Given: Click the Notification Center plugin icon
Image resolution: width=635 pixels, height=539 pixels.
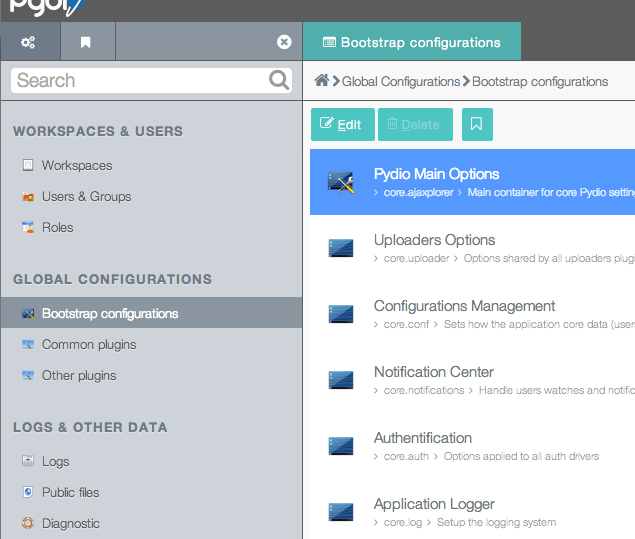Looking at the screenshot, I should [341, 380].
